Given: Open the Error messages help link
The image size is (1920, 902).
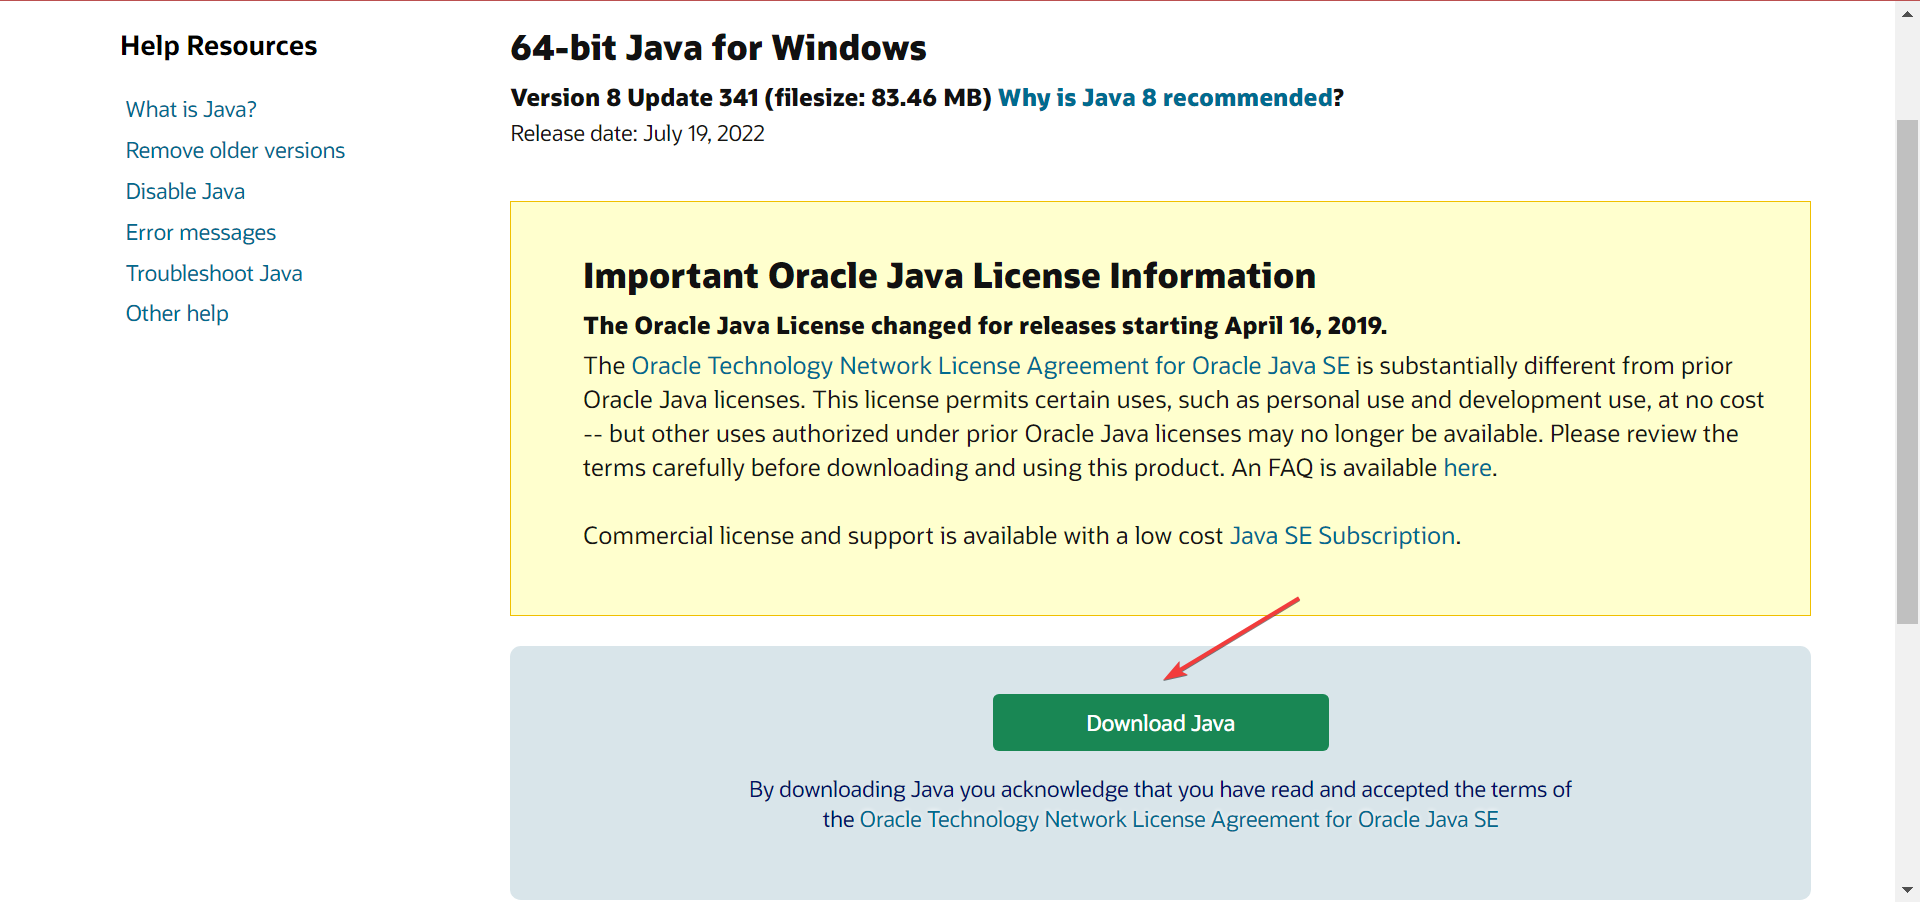Looking at the screenshot, I should 200,232.
